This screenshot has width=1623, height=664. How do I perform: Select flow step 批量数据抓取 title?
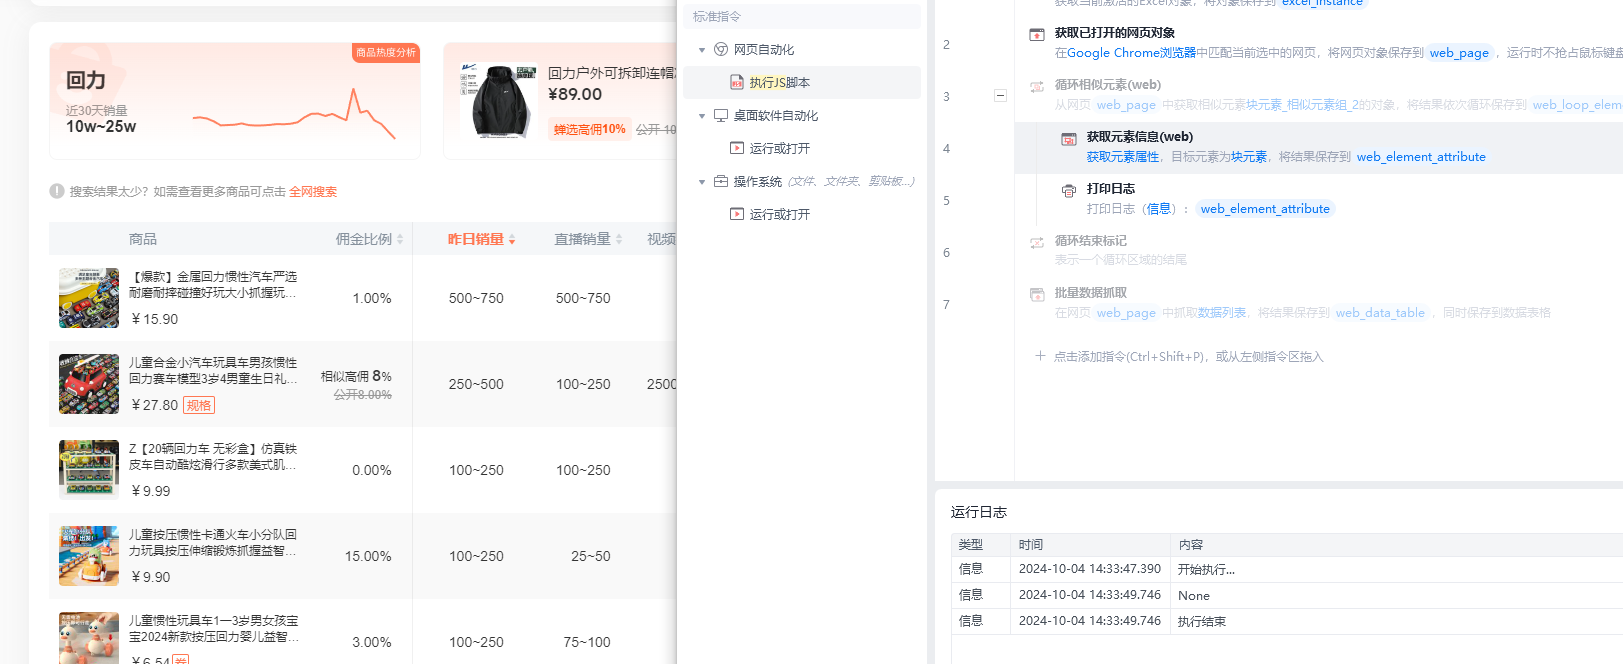pyautogui.click(x=1091, y=293)
